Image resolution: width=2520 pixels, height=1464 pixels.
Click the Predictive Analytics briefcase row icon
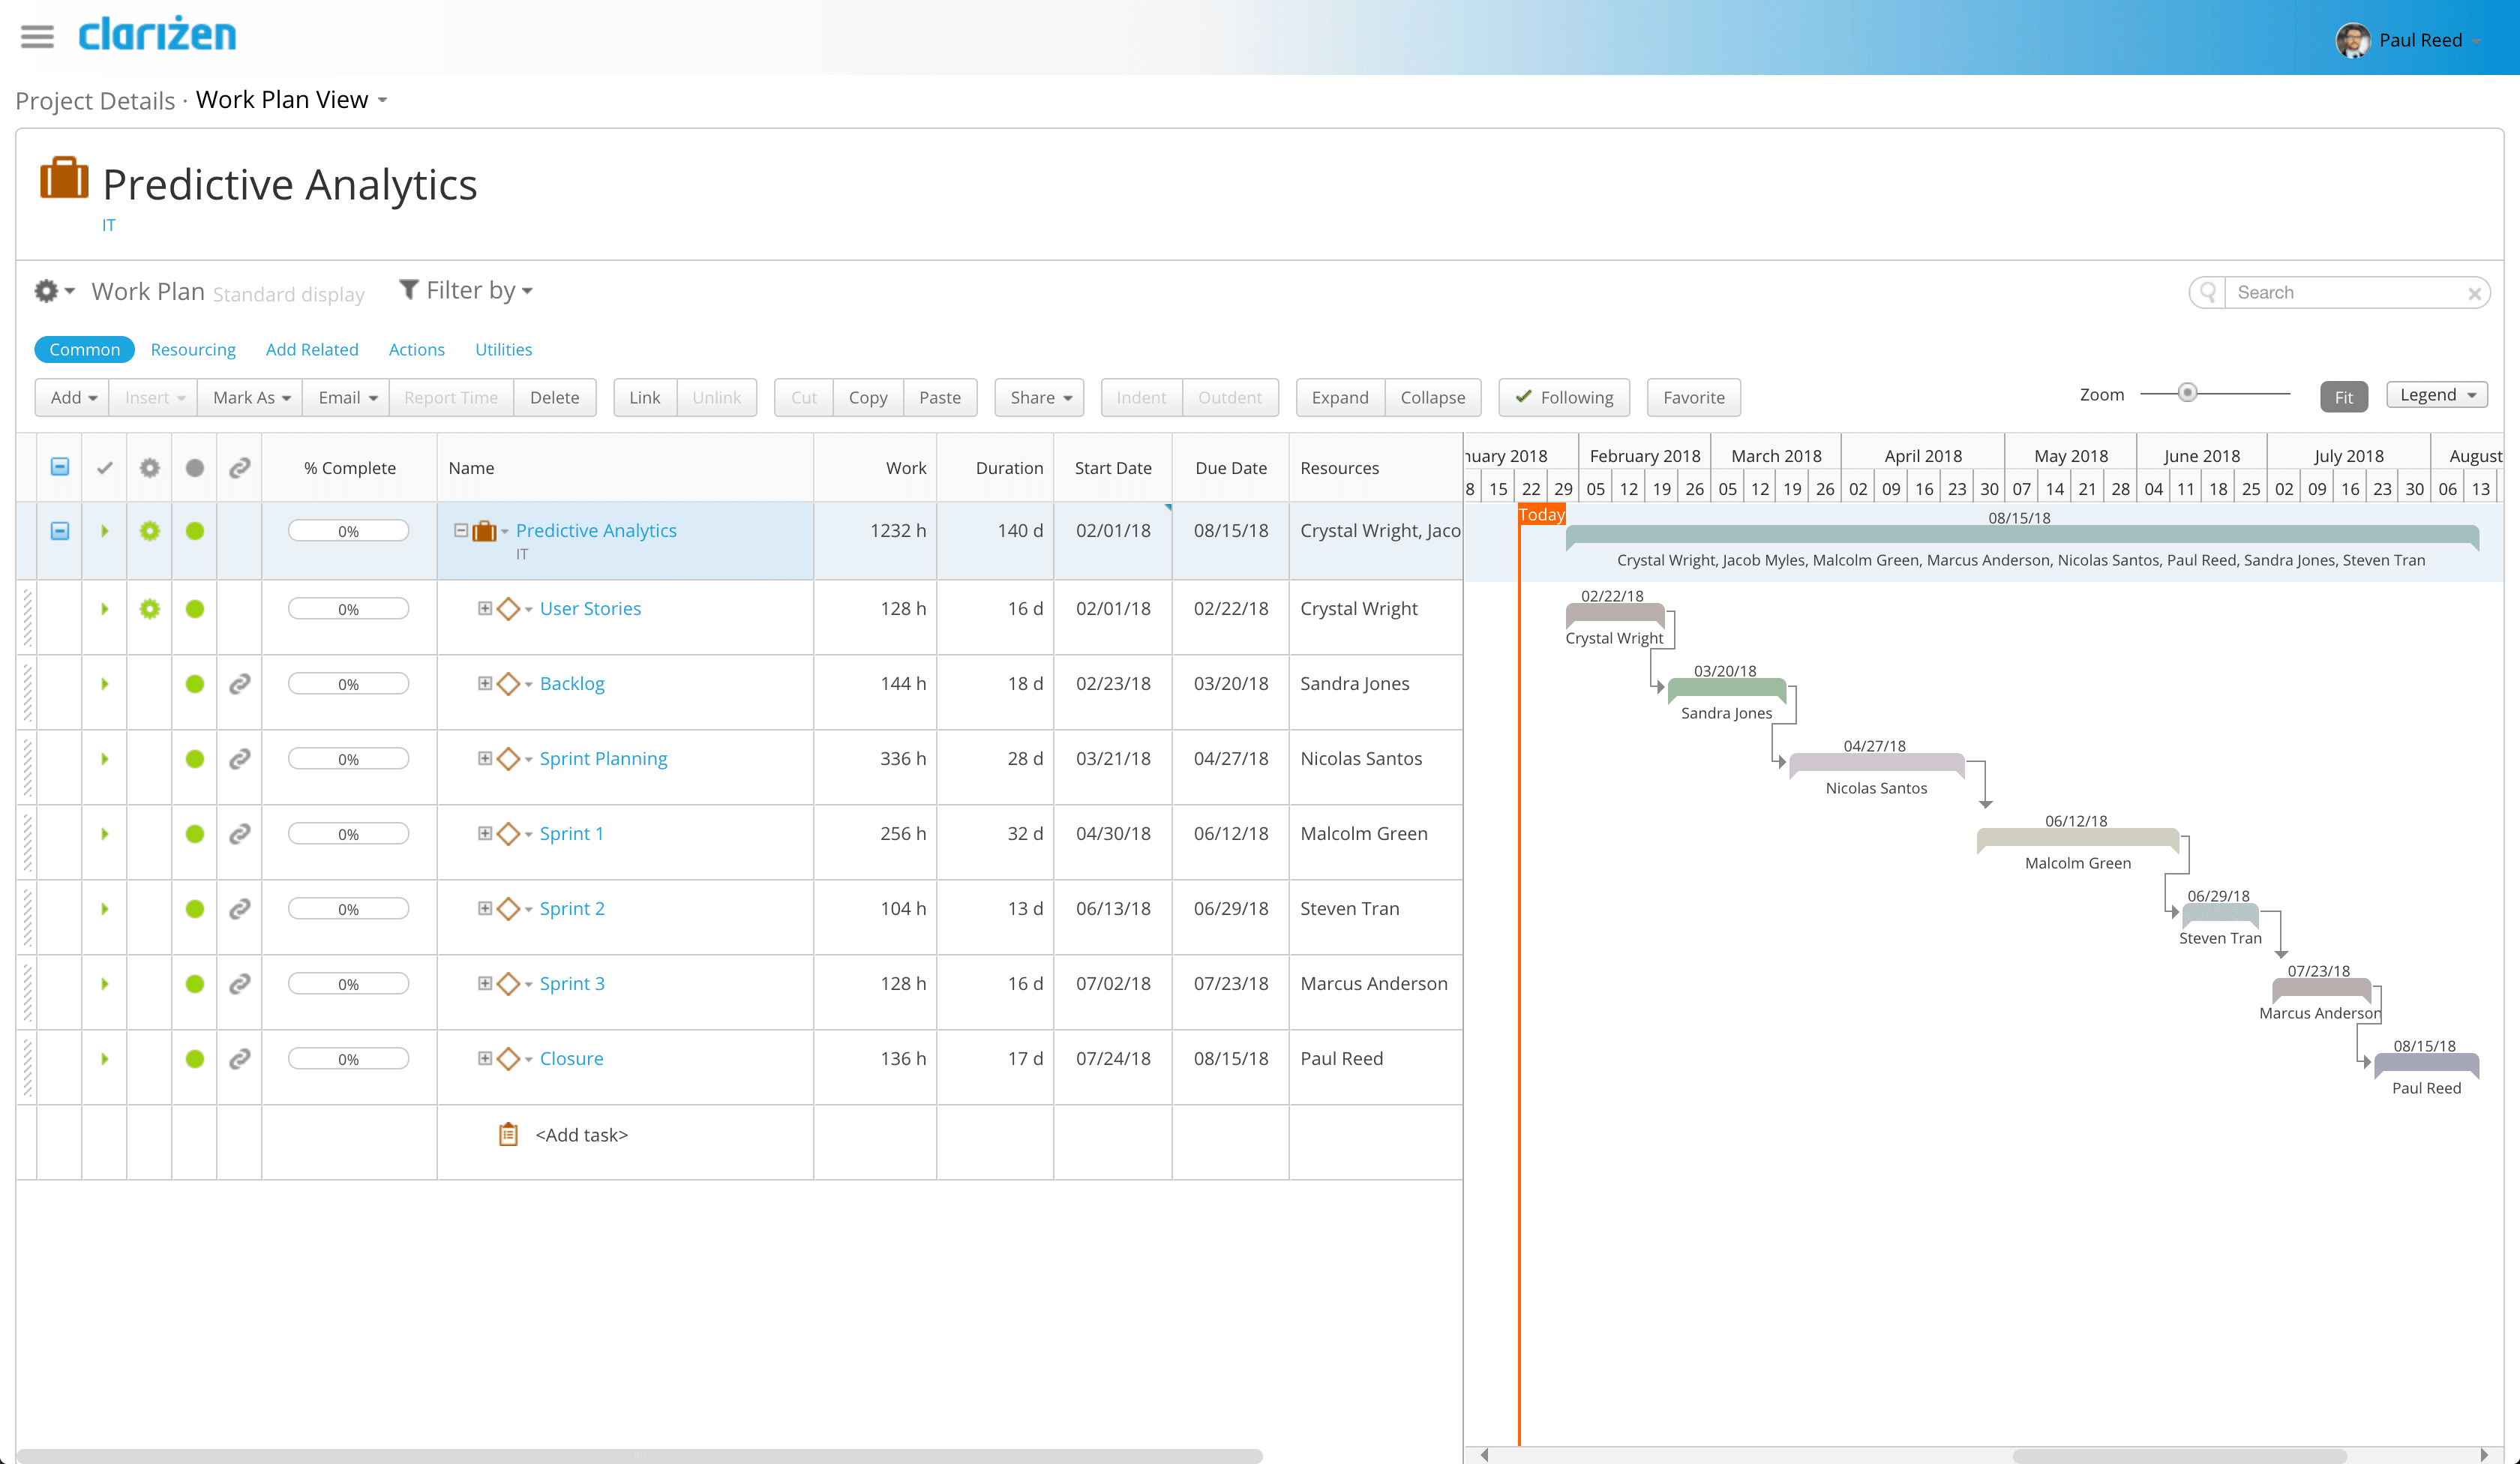click(x=484, y=531)
